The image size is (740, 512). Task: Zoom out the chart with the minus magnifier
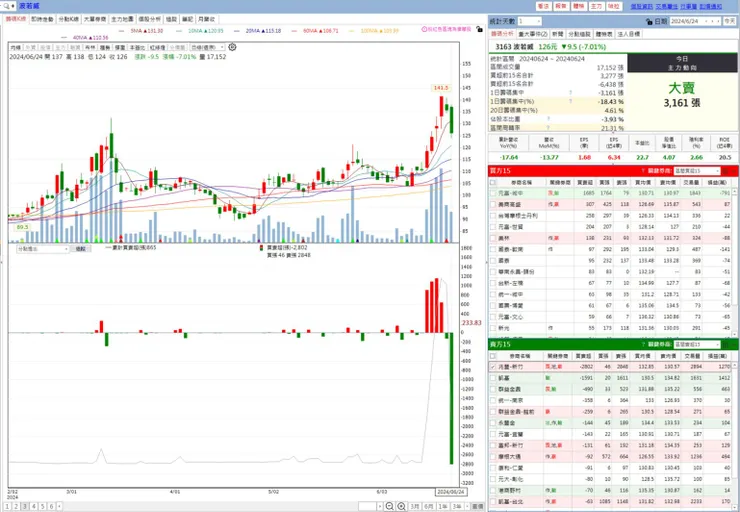tap(389, 506)
